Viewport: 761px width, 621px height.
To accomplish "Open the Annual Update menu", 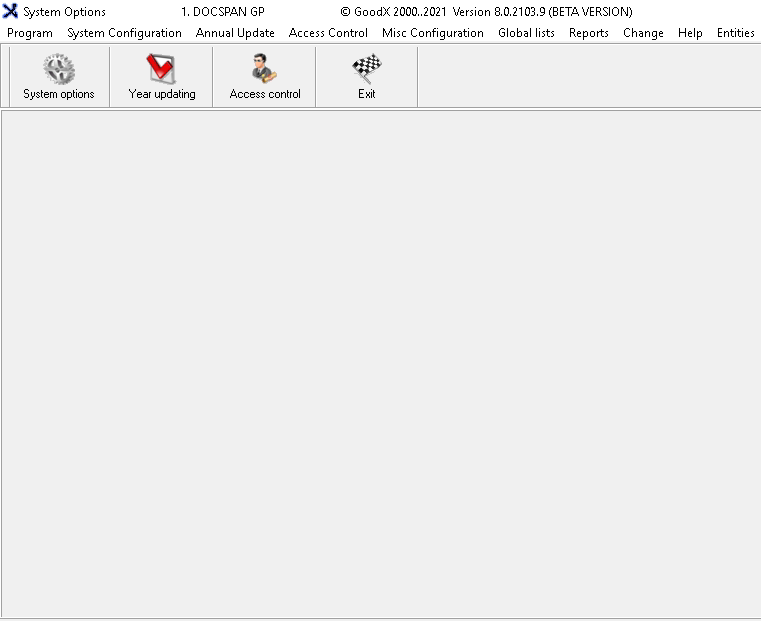I will click(235, 33).
